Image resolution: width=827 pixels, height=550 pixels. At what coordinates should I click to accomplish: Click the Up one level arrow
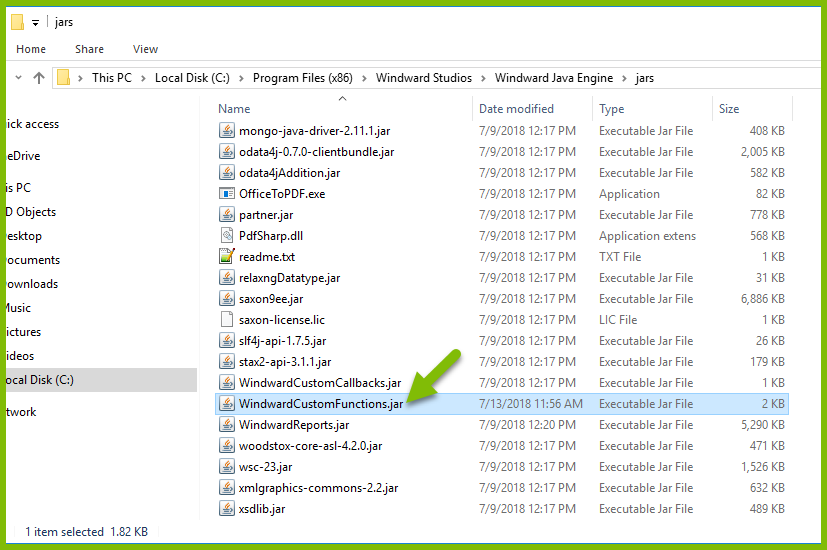(39, 78)
